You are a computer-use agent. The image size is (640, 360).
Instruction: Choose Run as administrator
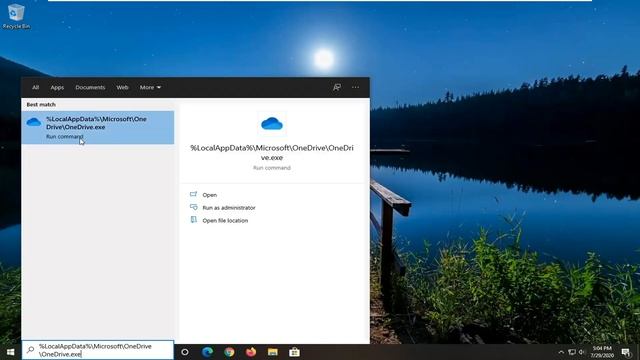tap(229, 208)
